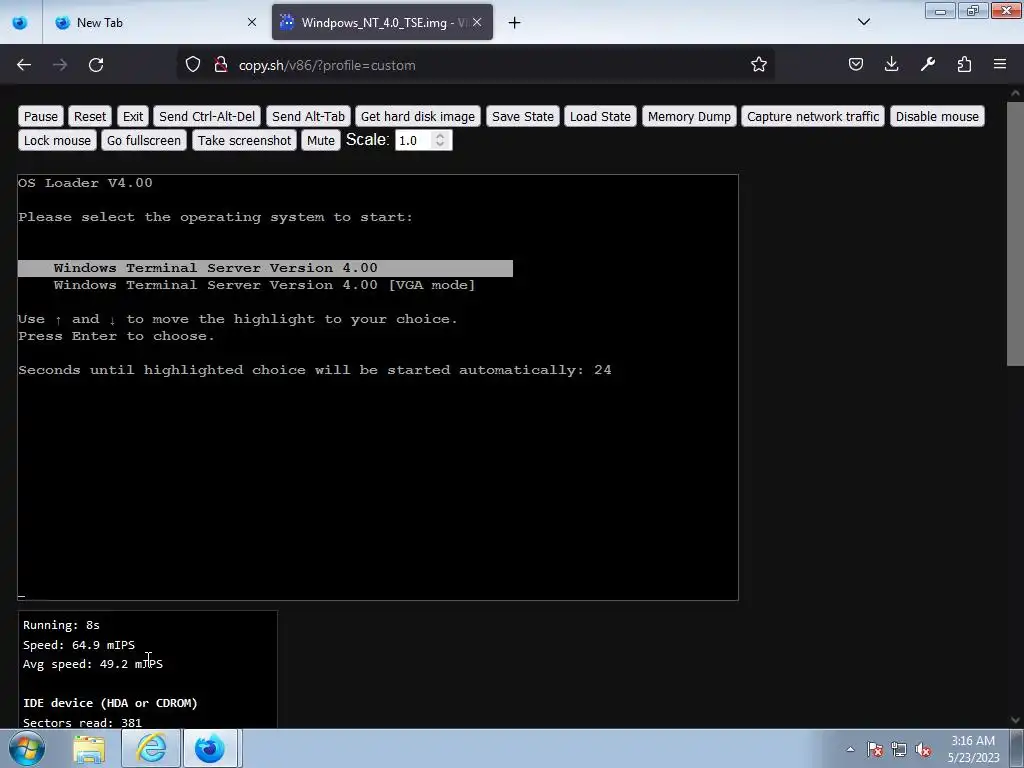Expand the list all tabs chevron
The height and width of the screenshot is (768, 1024).
pos(863,22)
